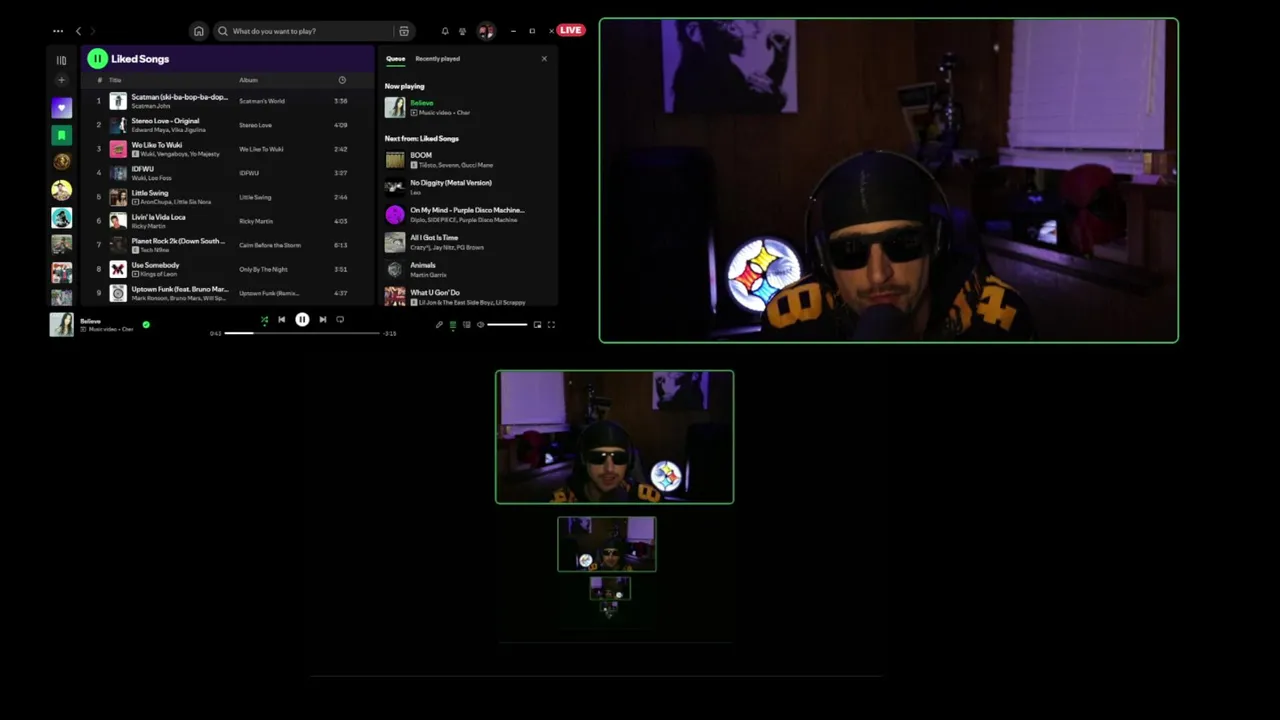Sort by the duration clock icon
The width and height of the screenshot is (1280, 720).
342,80
